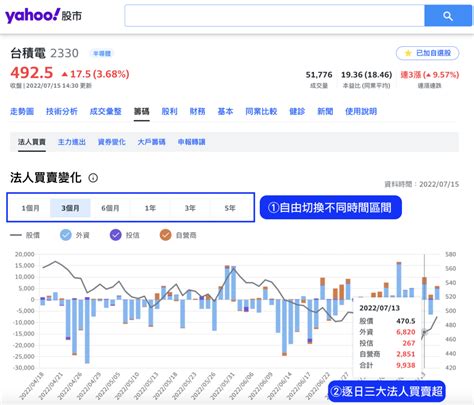The image size is (474, 405).
Task: Switch to the 申報轉讓 sub-tab
Action: 192,142
